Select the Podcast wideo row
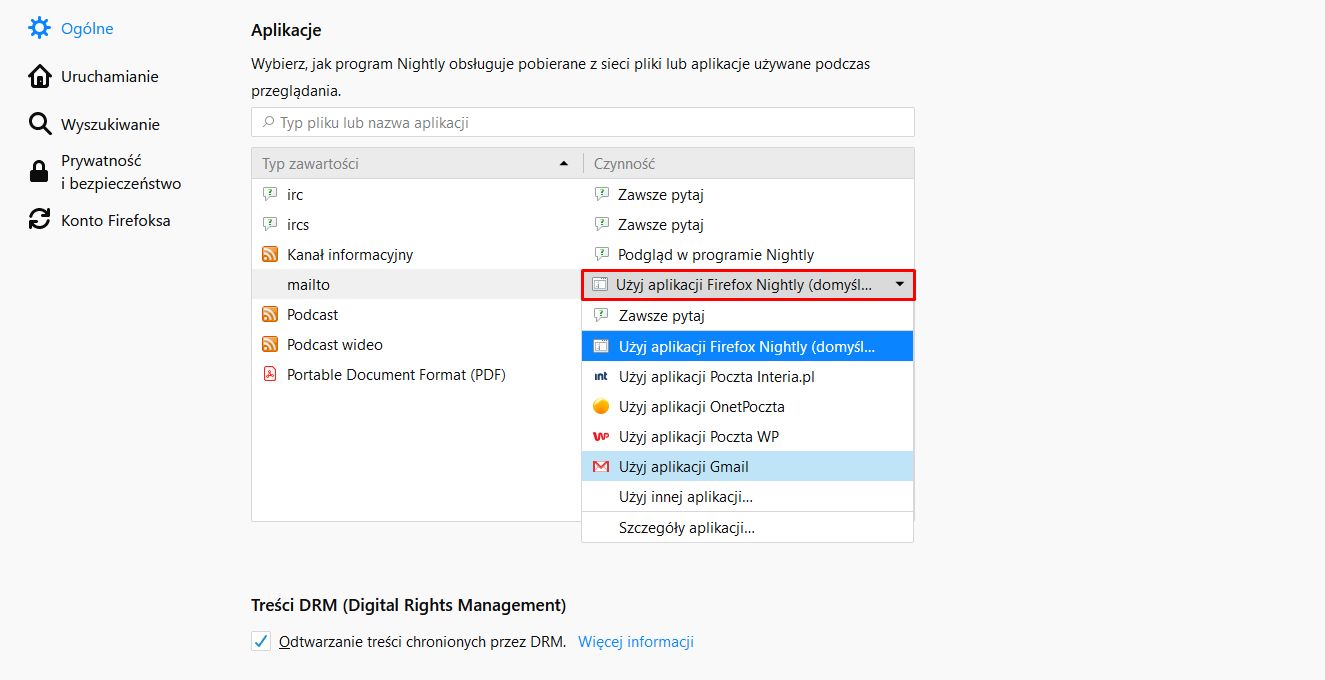This screenshot has height=680, width=1325. click(334, 345)
